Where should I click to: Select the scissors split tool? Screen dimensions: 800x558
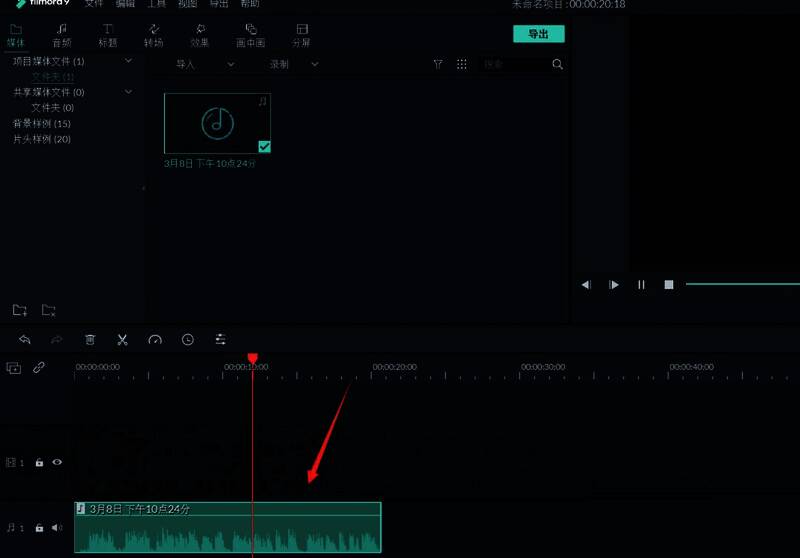point(122,340)
